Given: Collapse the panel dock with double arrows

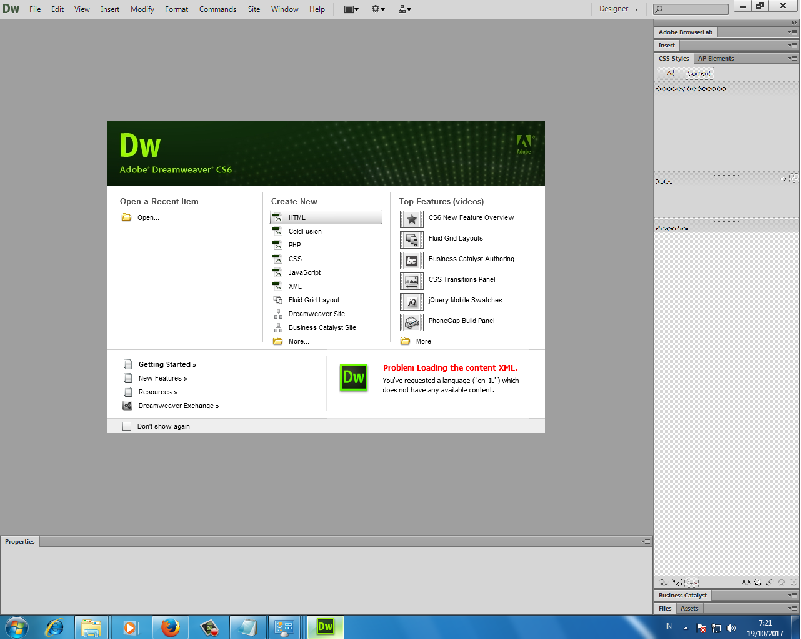Looking at the screenshot, I should coord(794,22).
